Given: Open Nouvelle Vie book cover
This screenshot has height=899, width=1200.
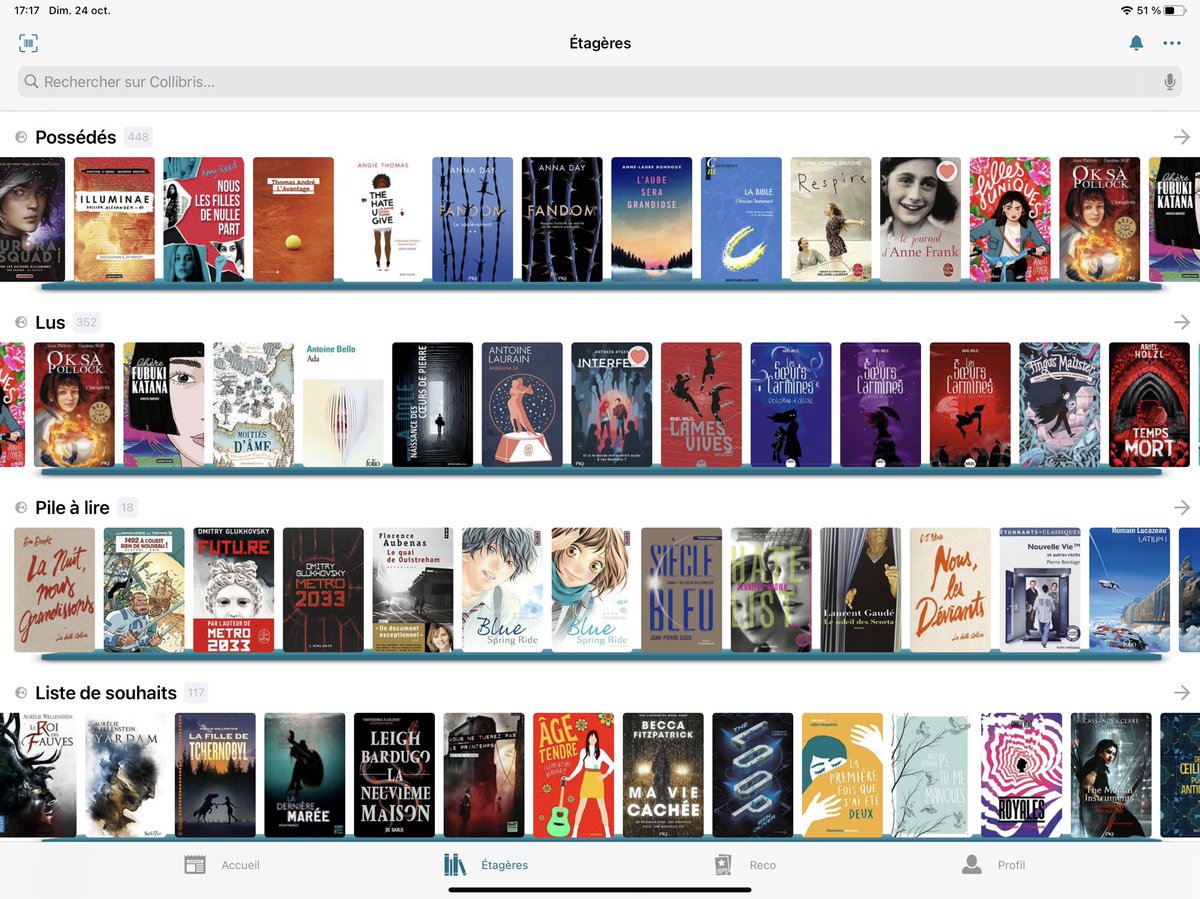Looking at the screenshot, I should 1040,590.
